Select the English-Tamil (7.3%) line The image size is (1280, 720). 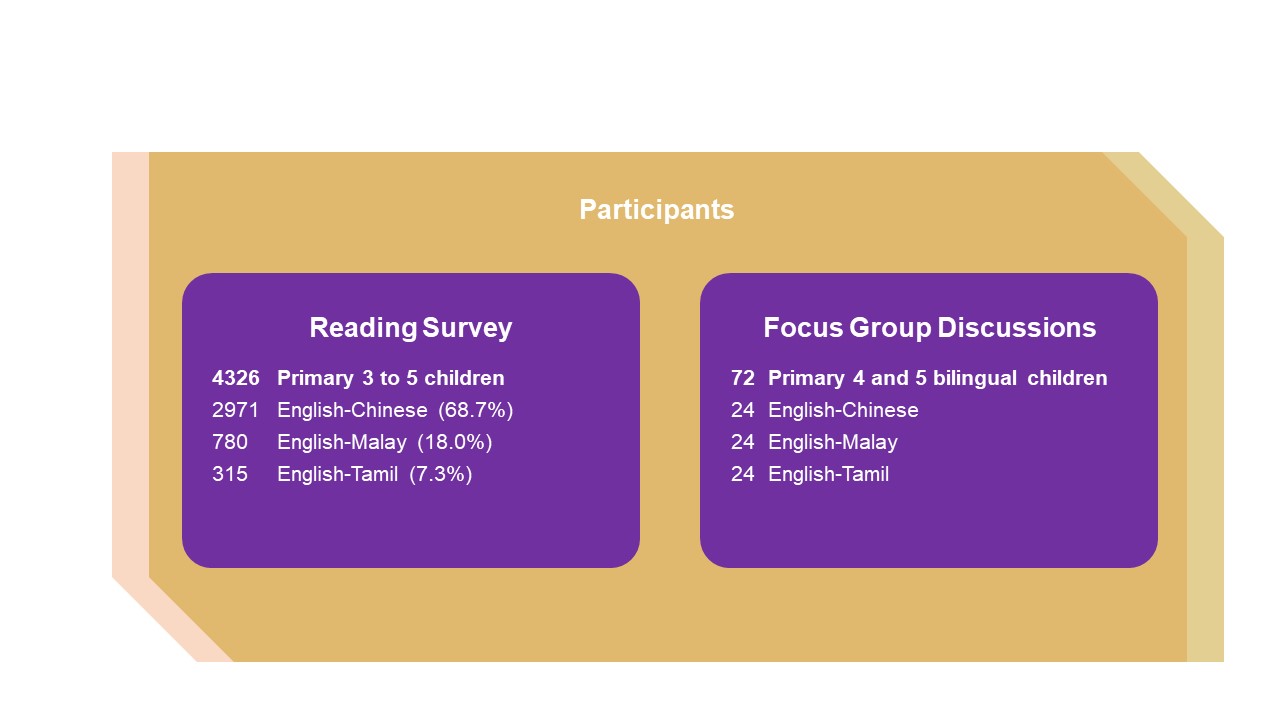(374, 474)
